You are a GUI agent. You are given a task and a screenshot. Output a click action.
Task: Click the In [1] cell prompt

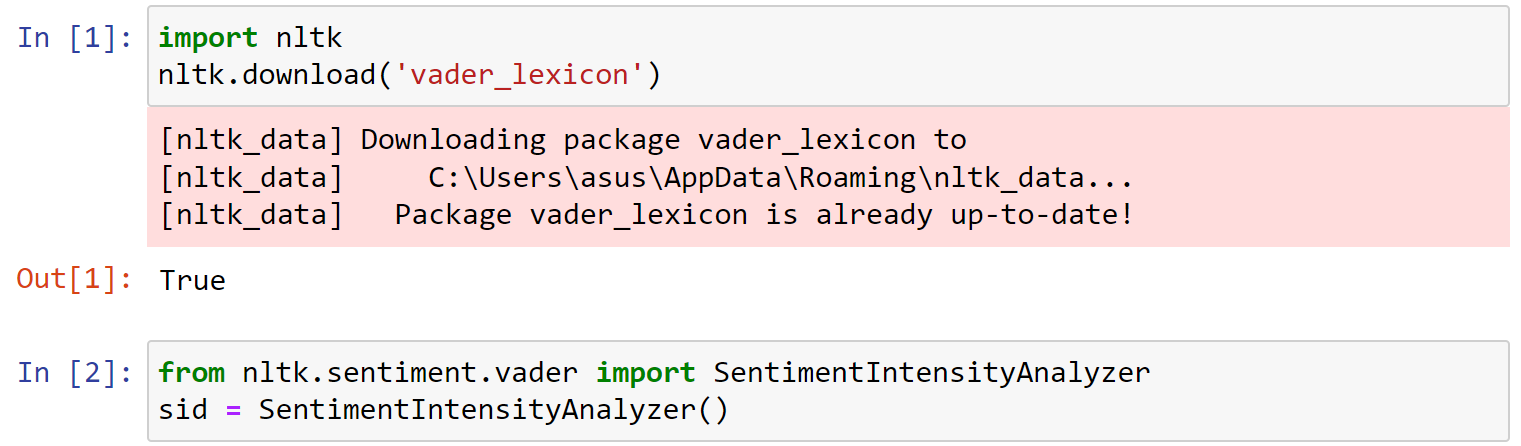click(x=75, y=38)
